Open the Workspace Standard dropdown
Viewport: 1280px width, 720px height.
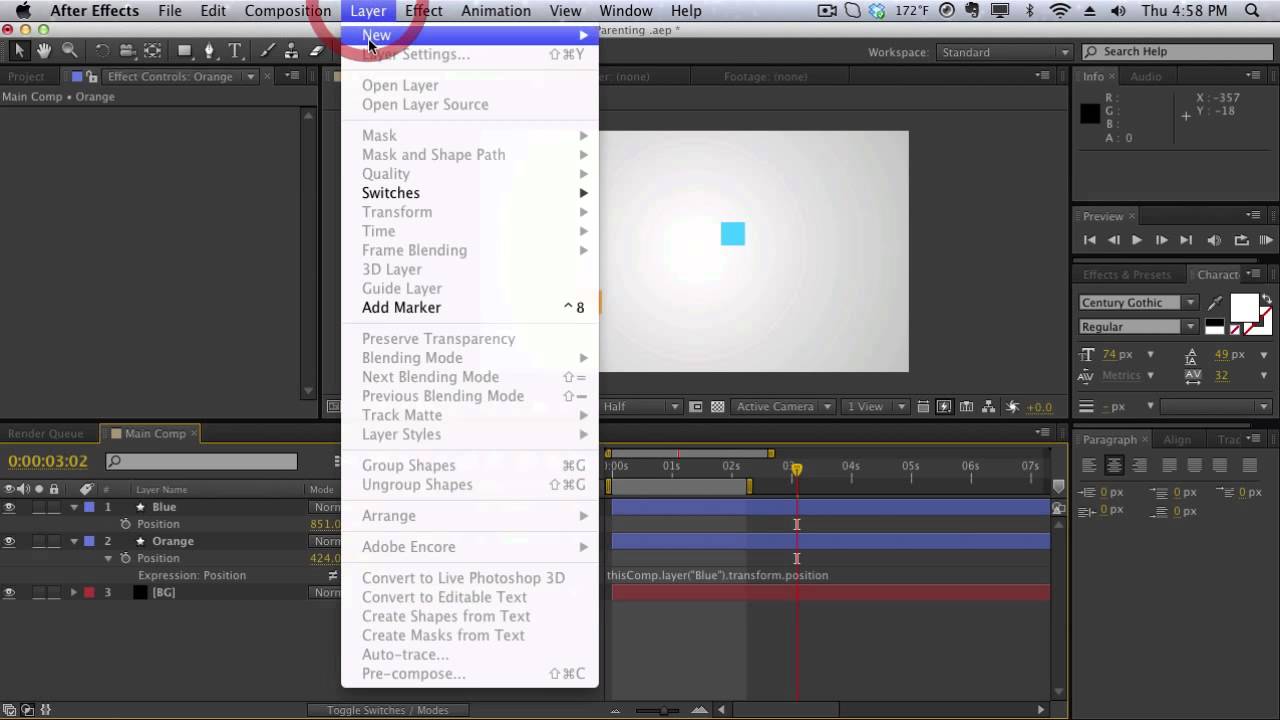tap(1003, 52)
